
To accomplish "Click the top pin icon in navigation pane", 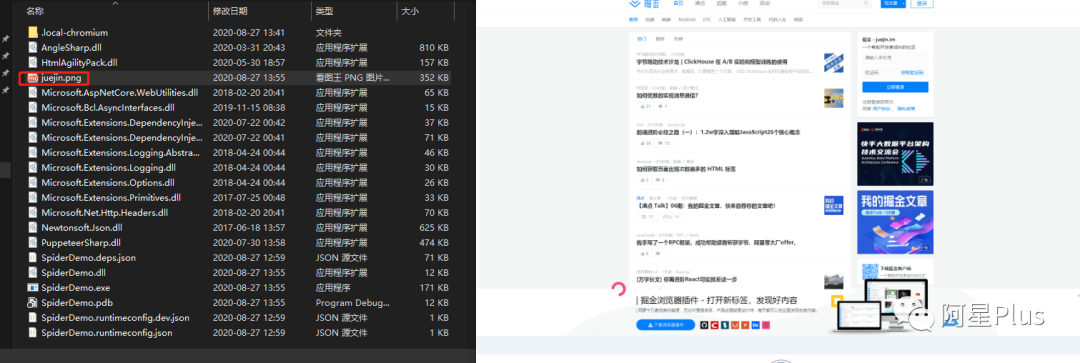I will (6, 39).
